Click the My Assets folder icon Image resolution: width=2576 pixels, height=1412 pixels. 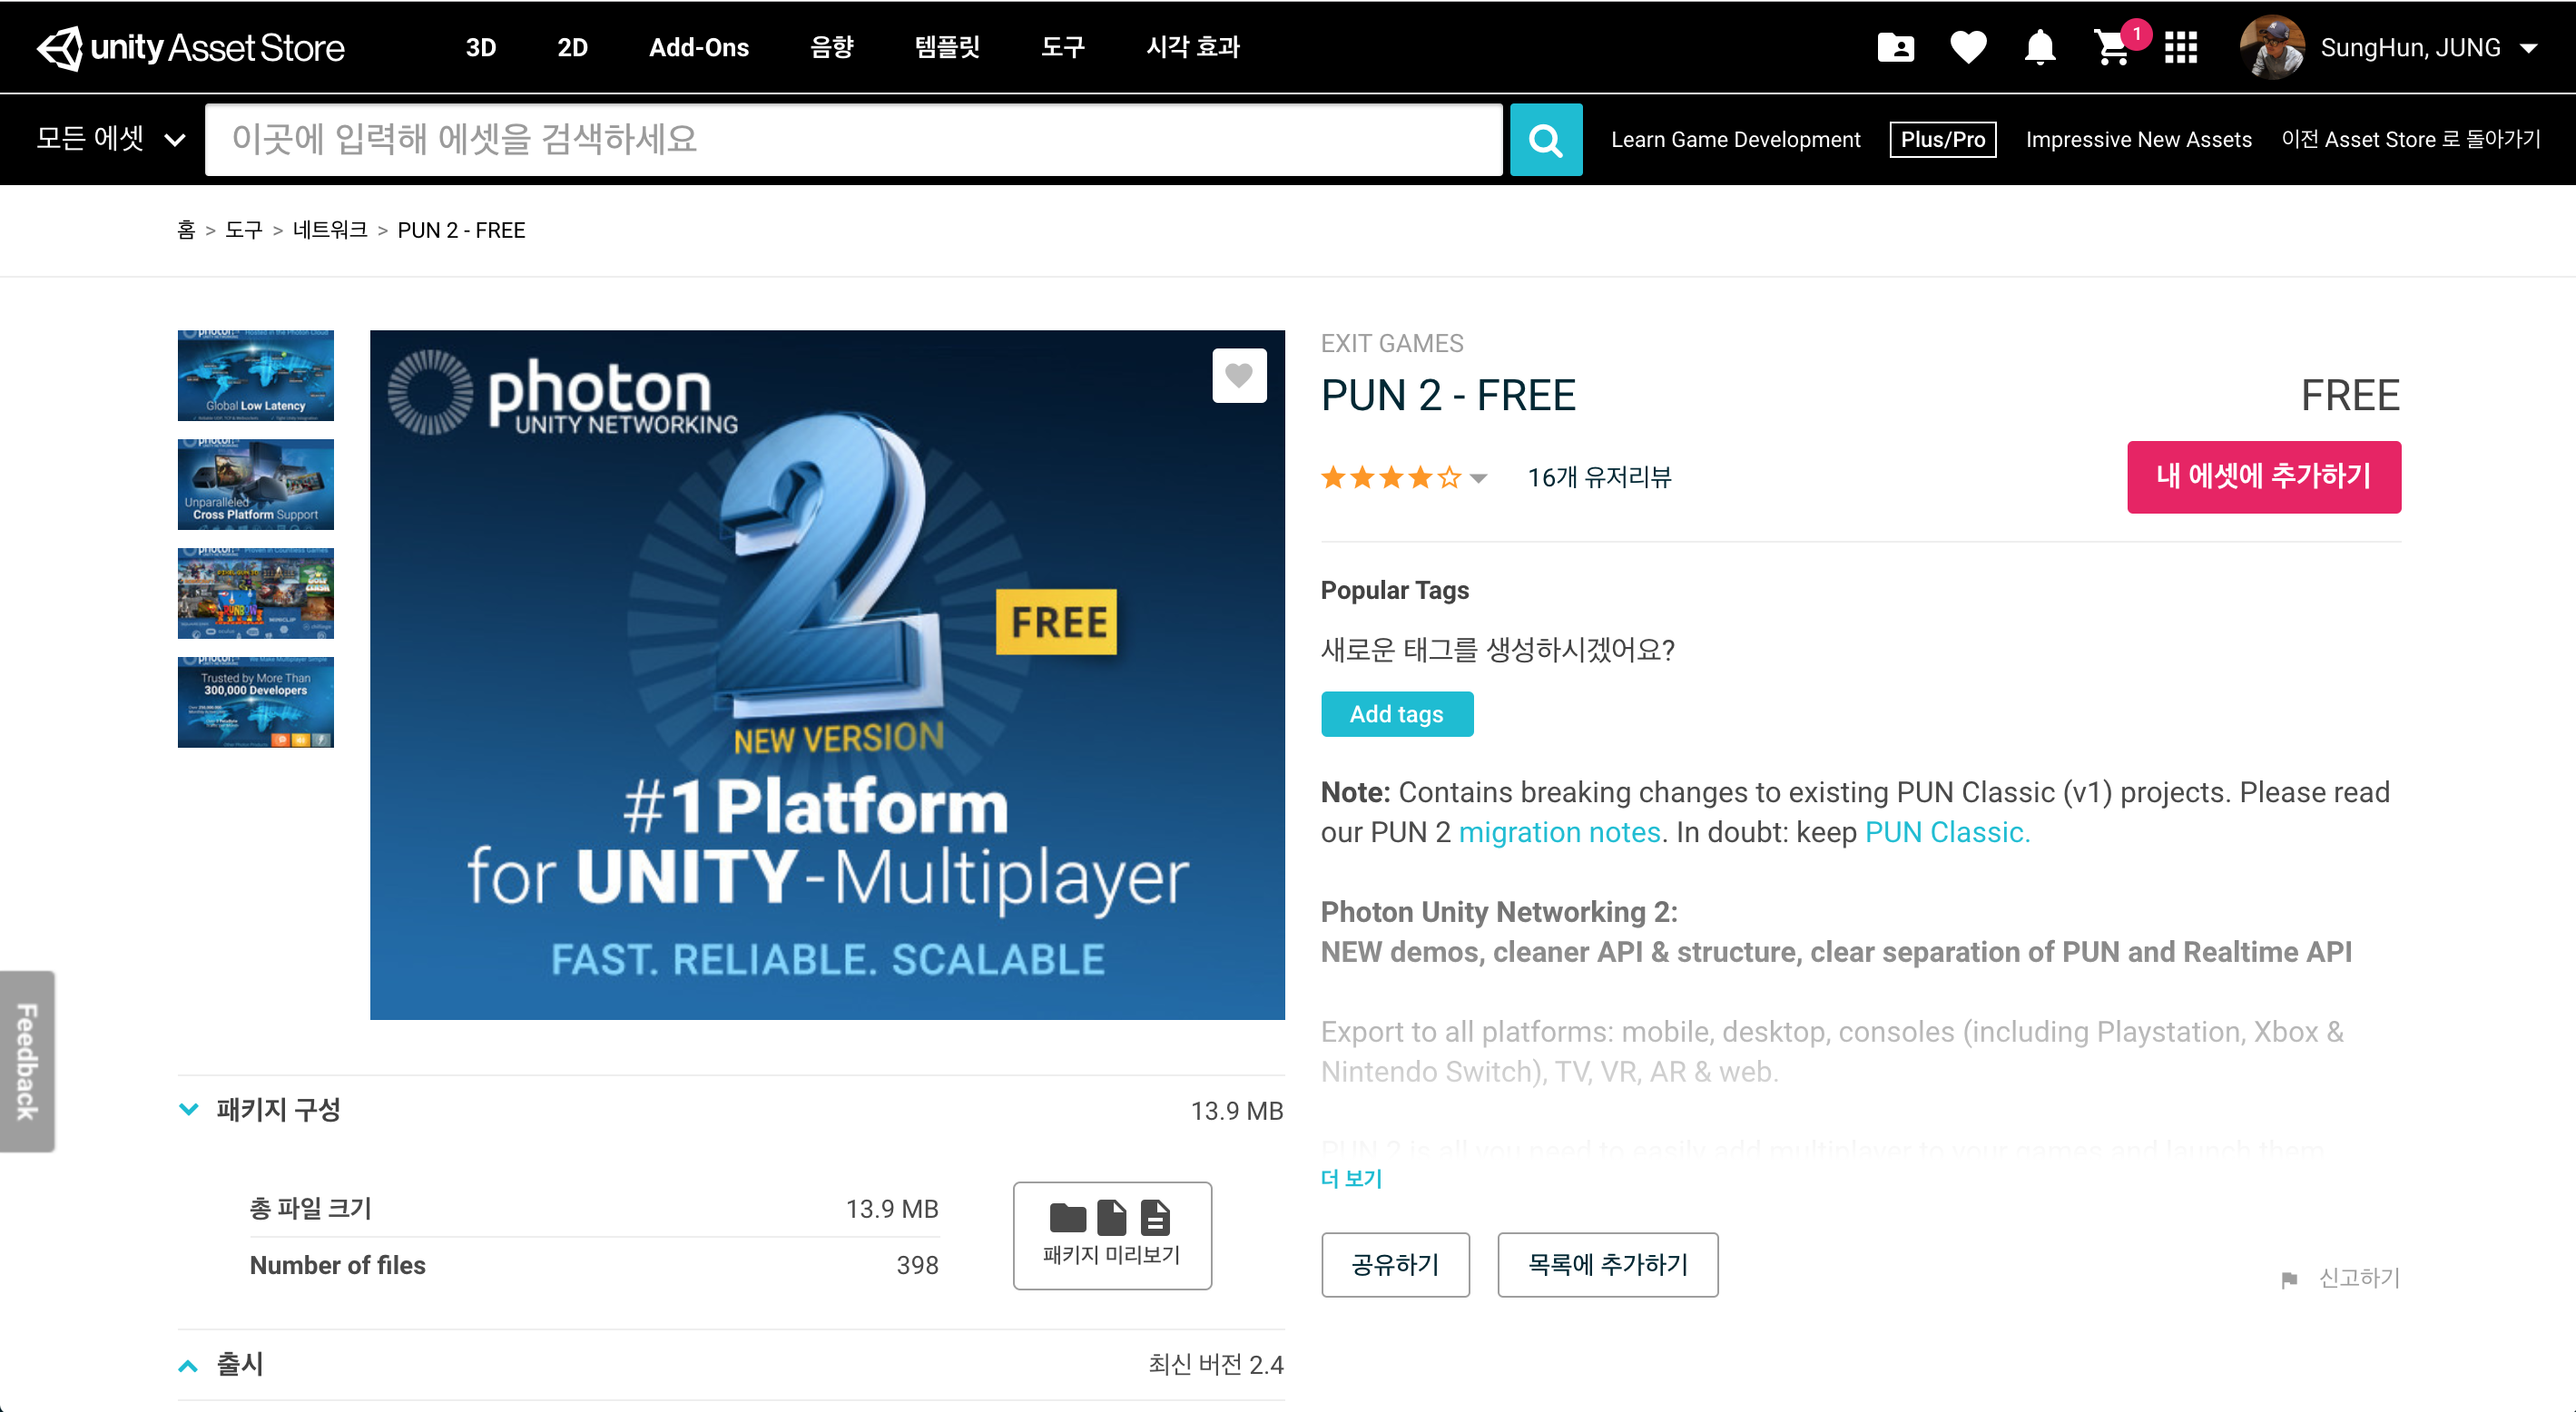(1895, 48)
